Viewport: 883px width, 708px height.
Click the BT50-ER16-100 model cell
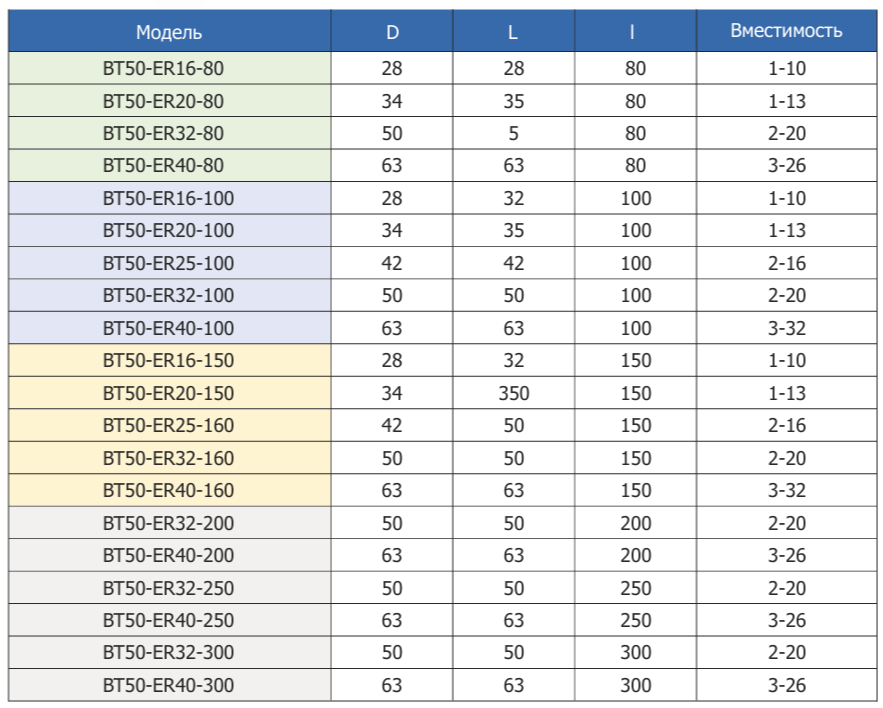click(x=169, y=198)
